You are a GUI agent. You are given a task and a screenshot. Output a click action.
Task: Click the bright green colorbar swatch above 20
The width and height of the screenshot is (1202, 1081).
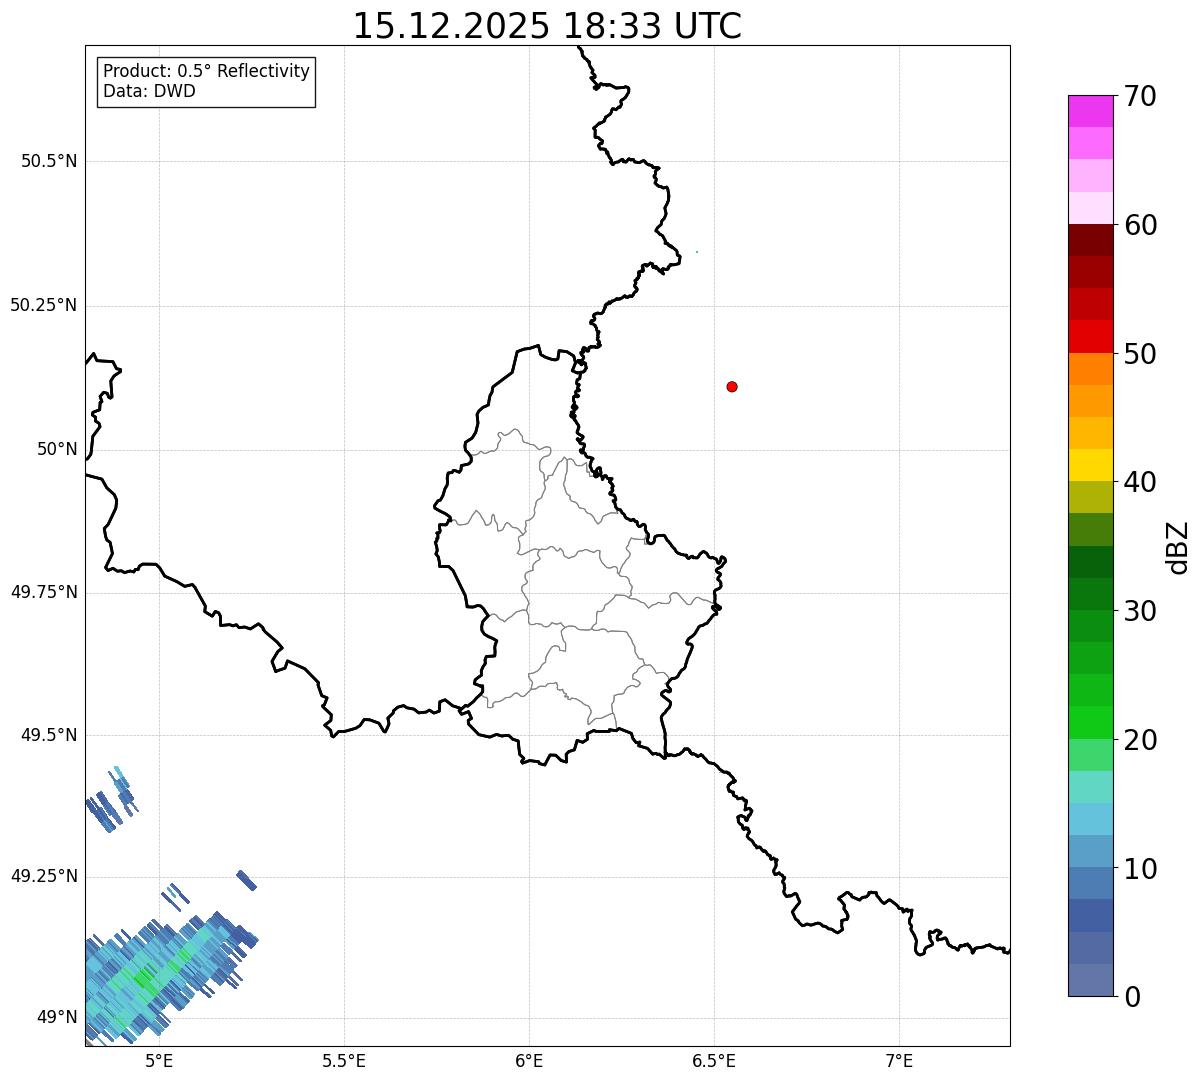tap(1090, 722)
